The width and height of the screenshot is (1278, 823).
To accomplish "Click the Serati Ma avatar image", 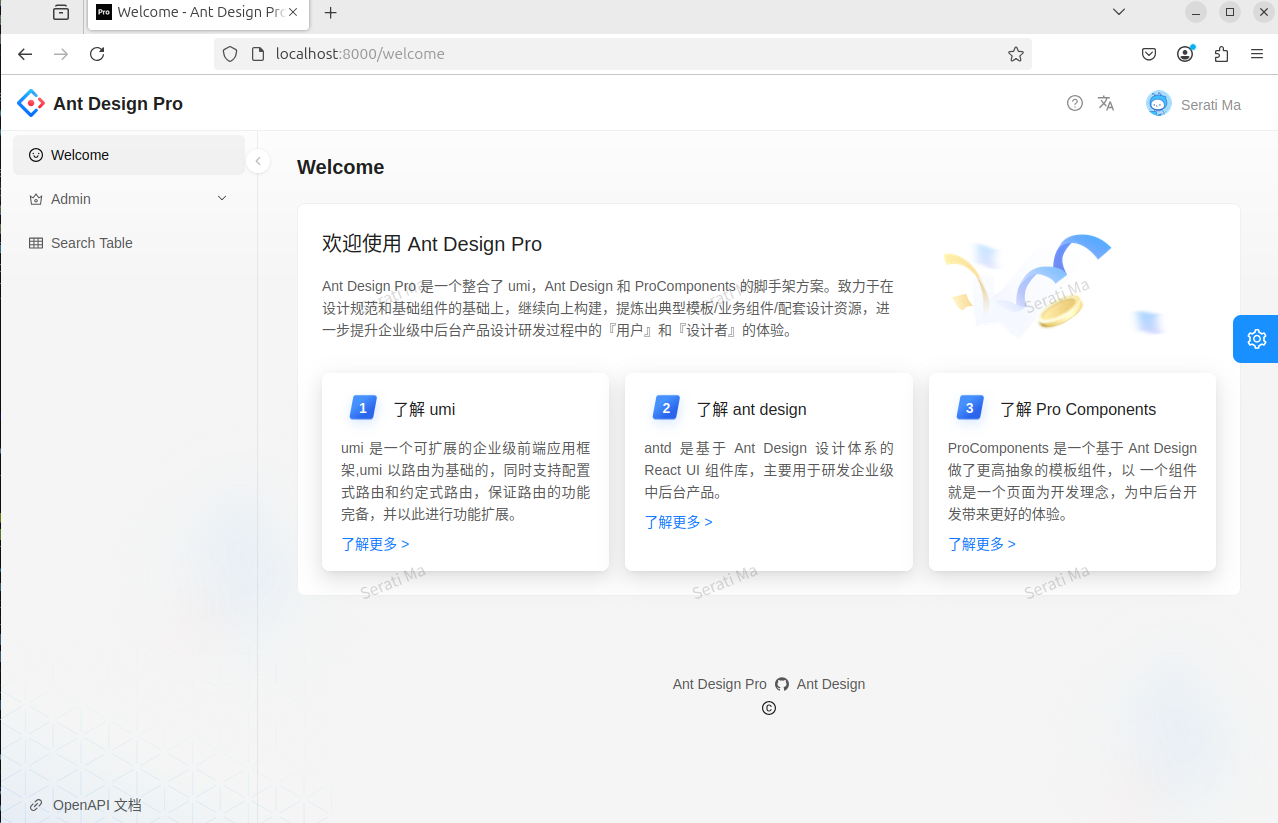I will 1159,104.
